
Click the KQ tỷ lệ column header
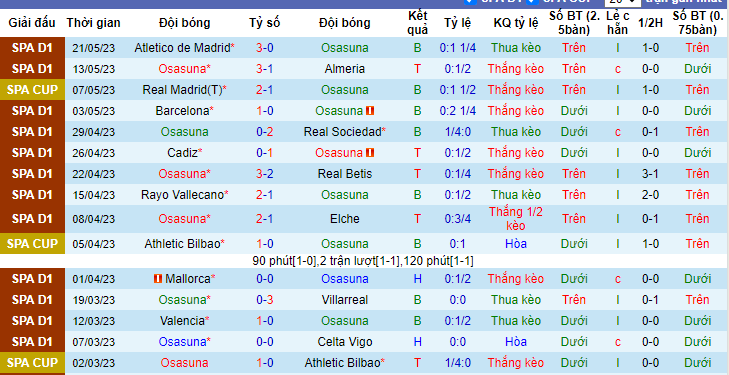tap(516, 23)
